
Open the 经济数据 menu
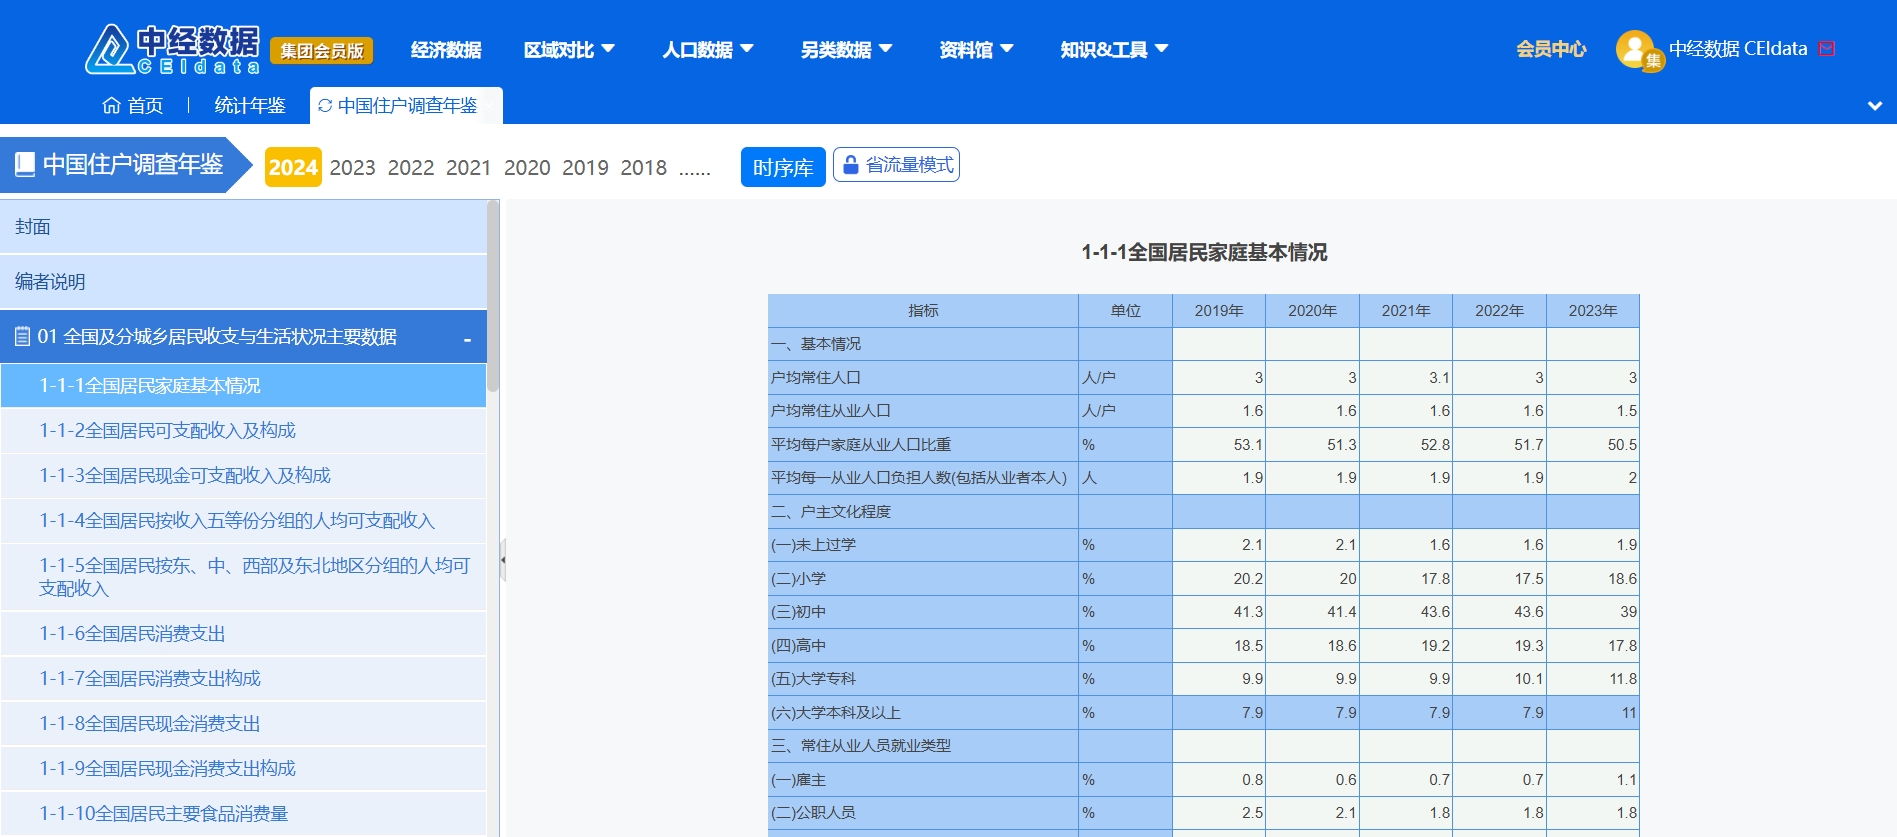point(446,49)
